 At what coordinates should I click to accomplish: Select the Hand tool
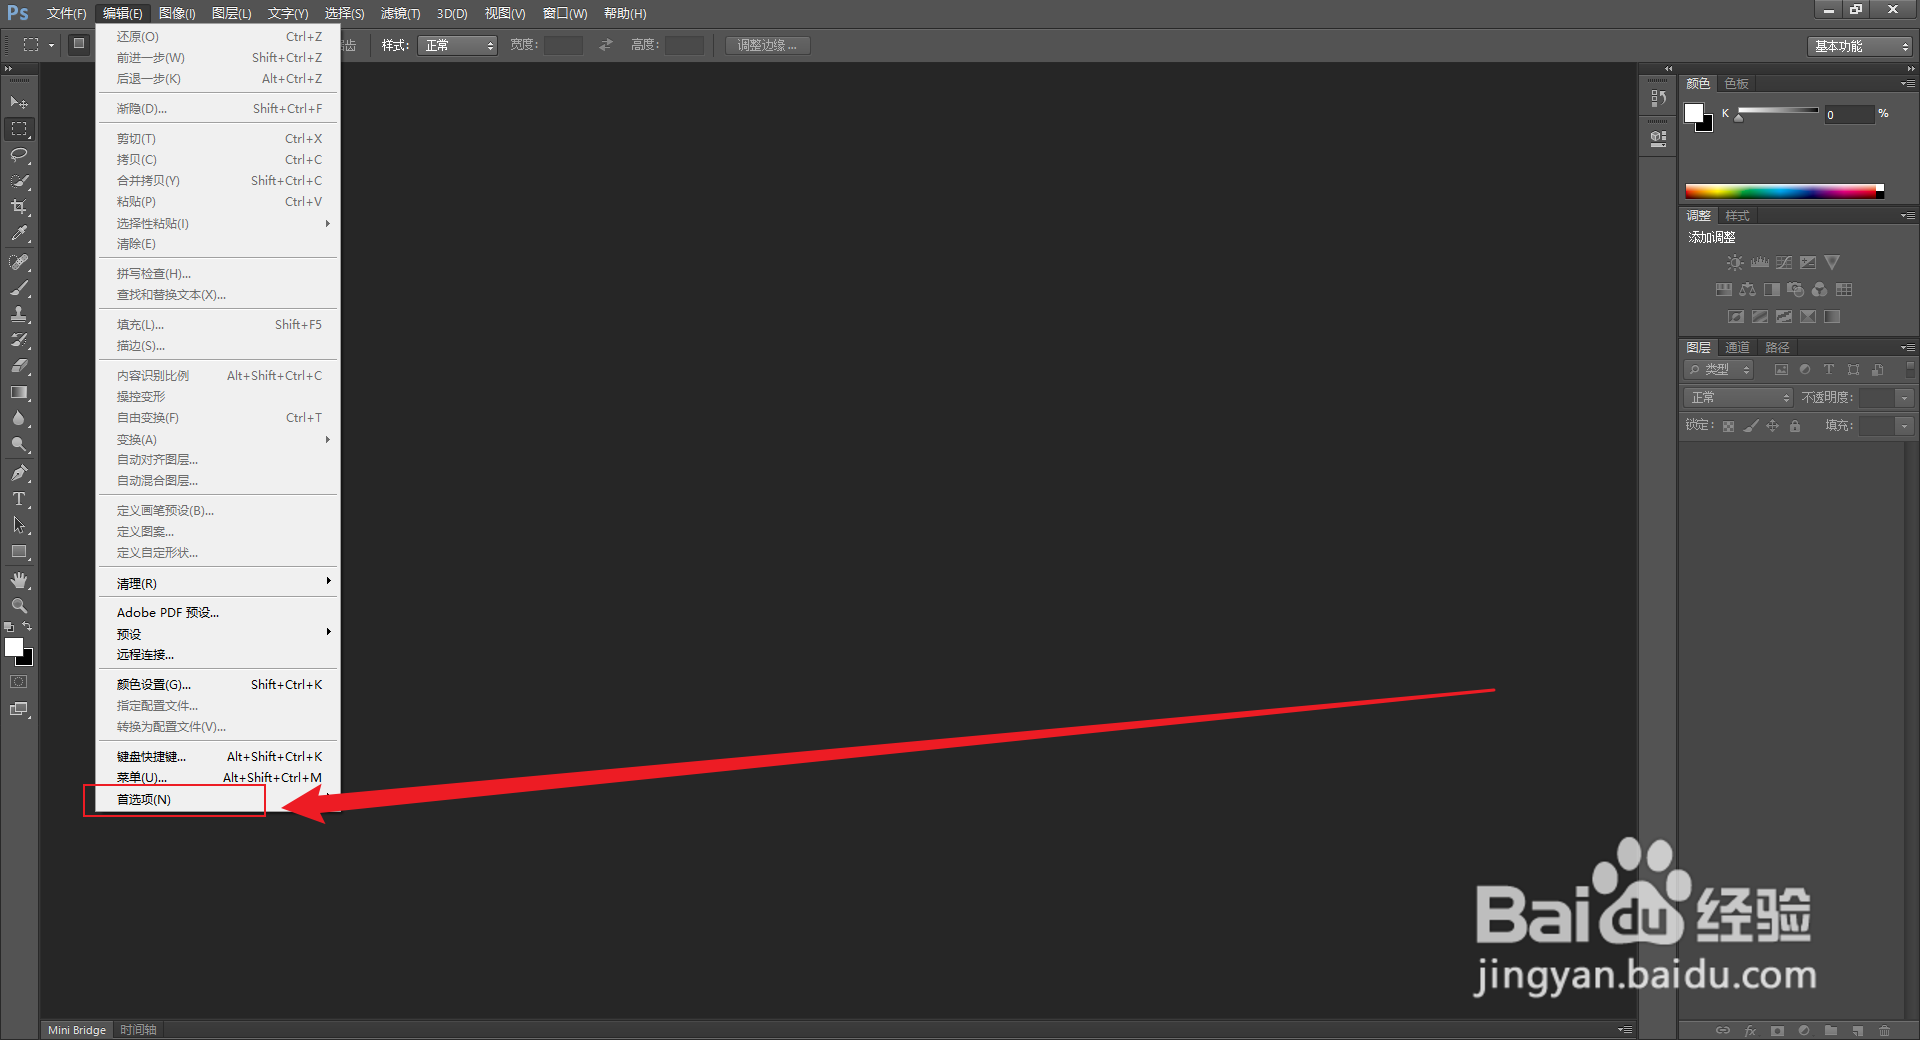tap(19, 580)
